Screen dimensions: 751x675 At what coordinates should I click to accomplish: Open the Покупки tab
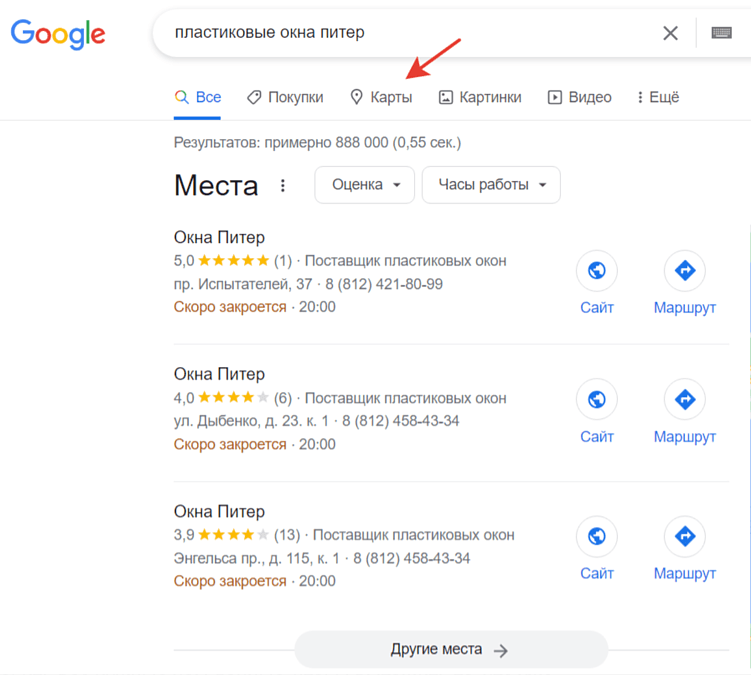coord(285,97)
